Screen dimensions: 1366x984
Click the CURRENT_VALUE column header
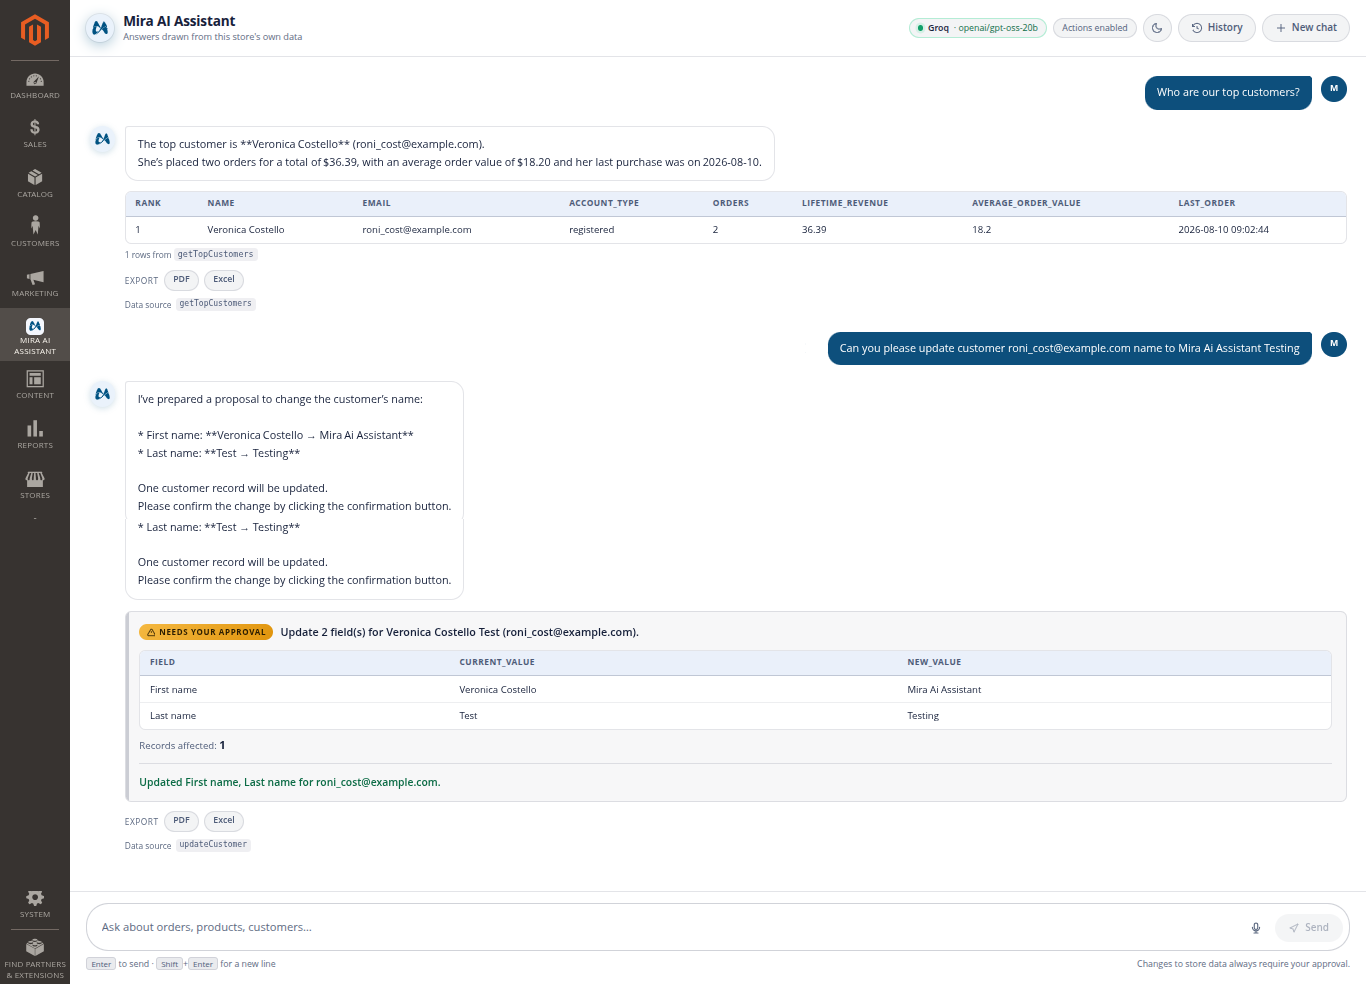click(497, 662)
